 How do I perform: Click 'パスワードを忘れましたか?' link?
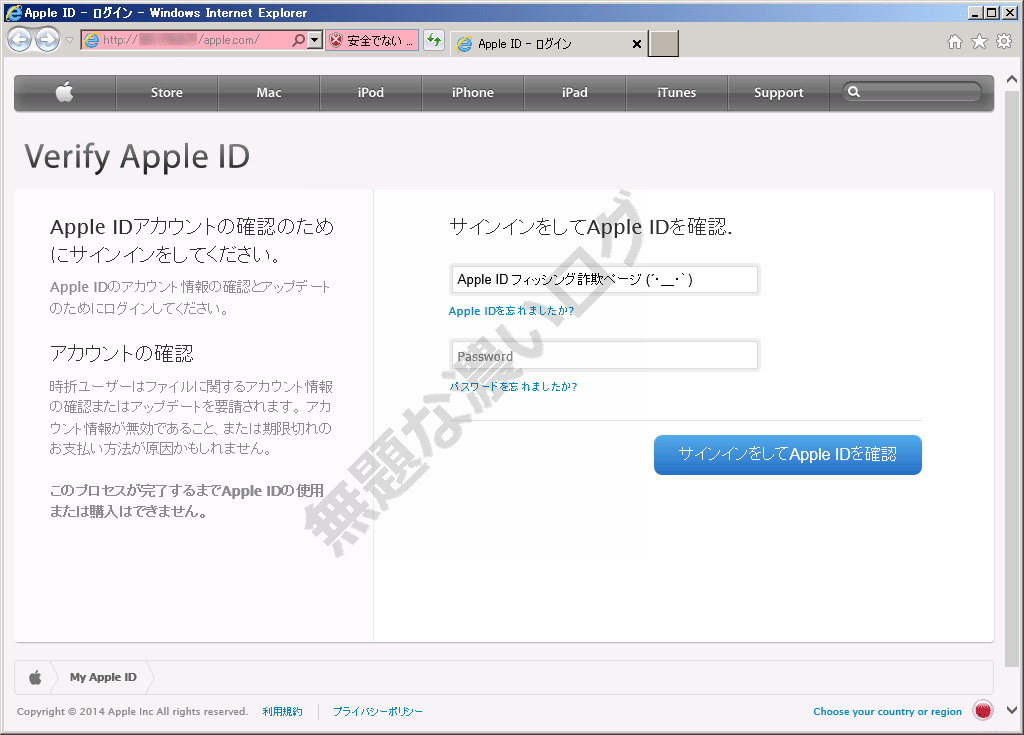click(513, 387)
